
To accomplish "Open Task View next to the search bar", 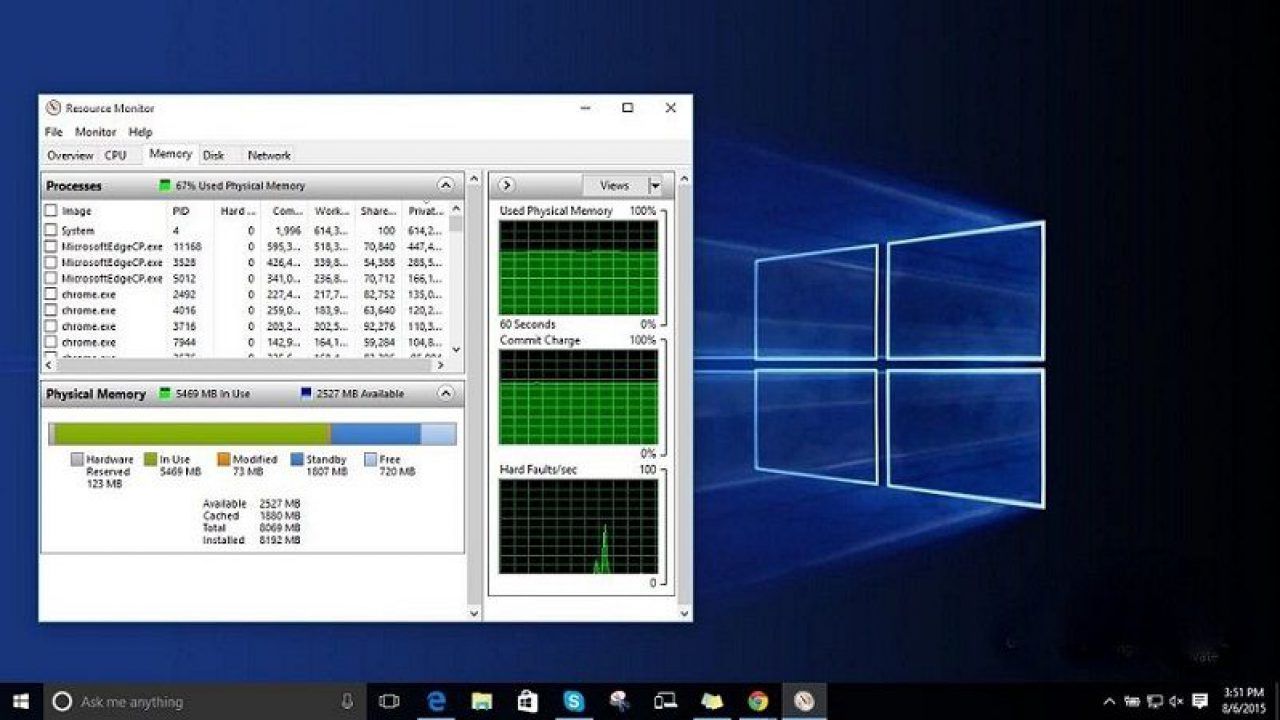I will [390, 701].
